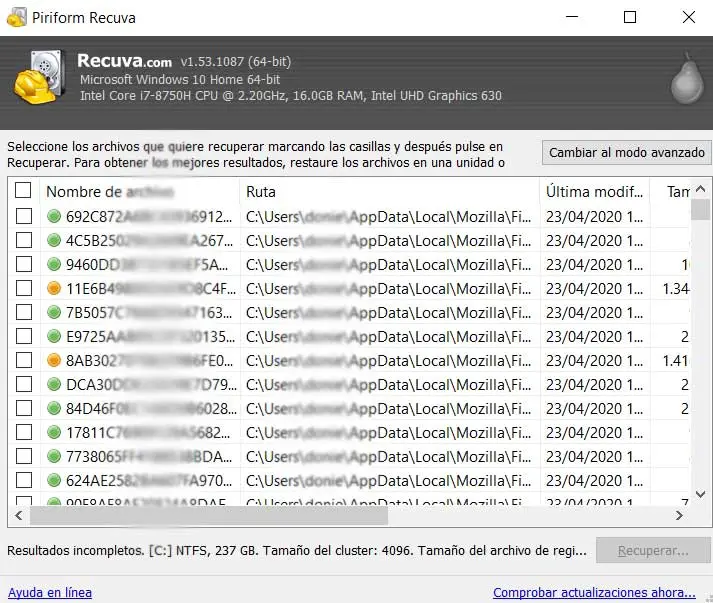
Task: Click the vertical scrollbar thumb
Action: click(700, 210)
